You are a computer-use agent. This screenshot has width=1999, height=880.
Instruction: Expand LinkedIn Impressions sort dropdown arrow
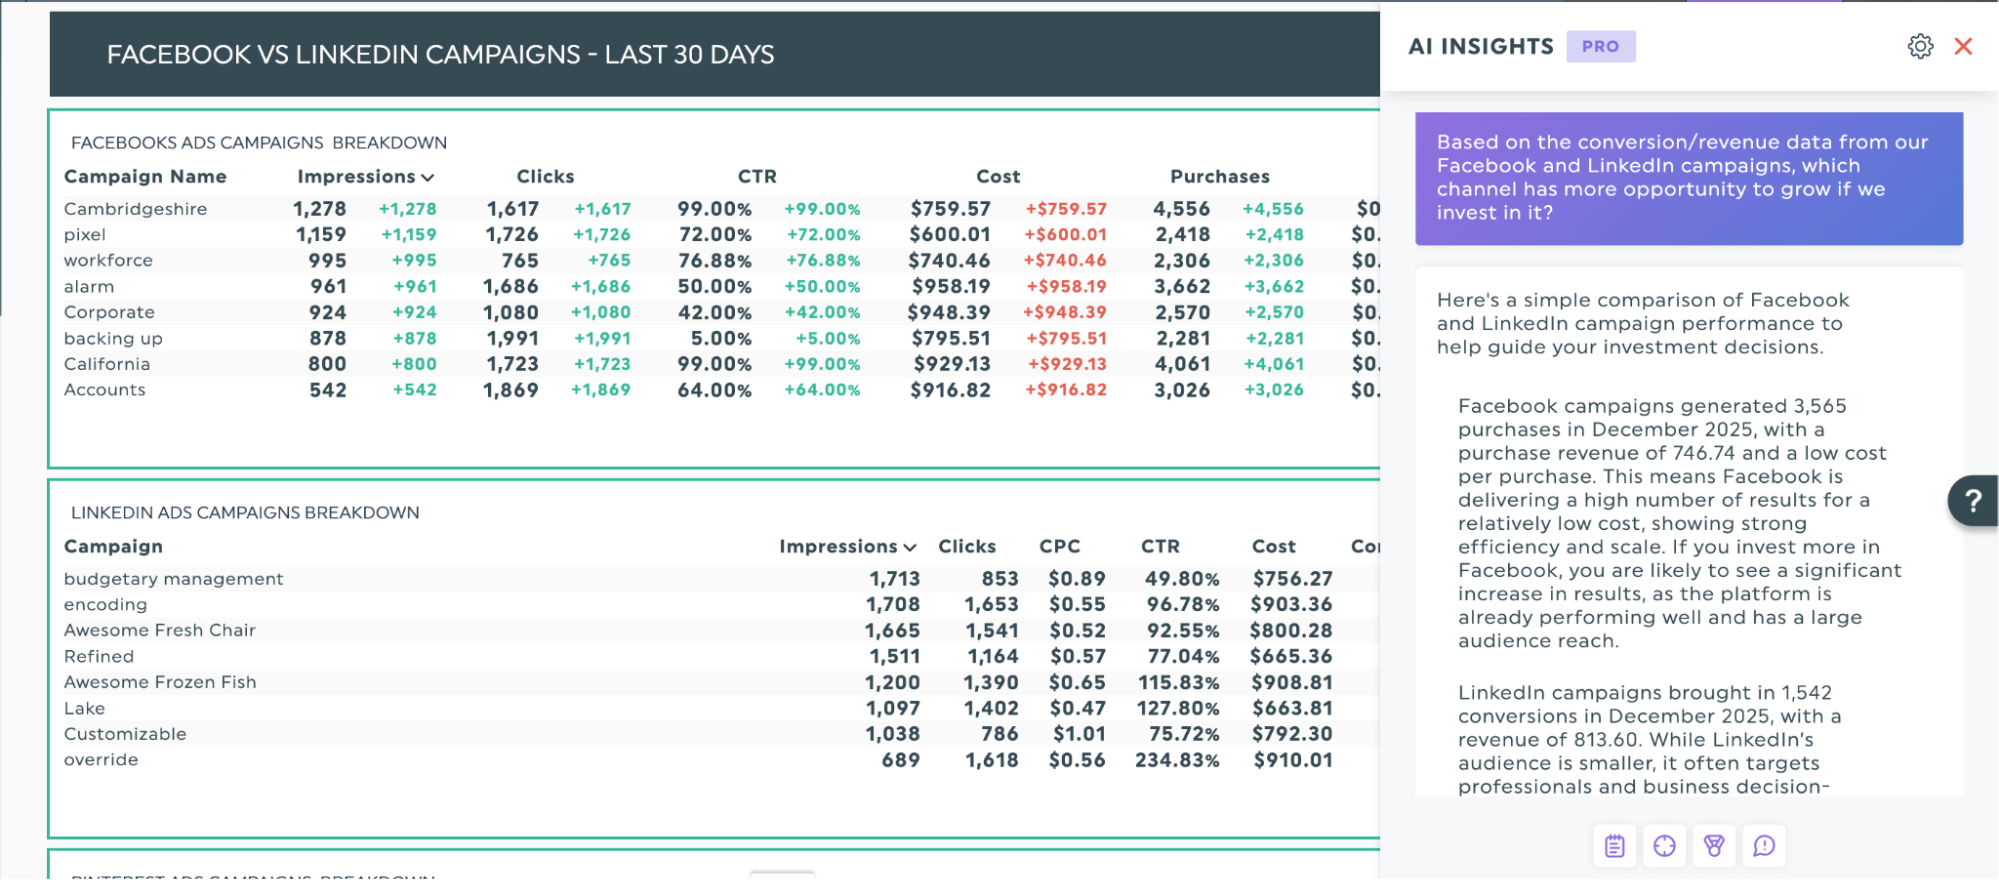pyautogui.click(x=909, y=547)
